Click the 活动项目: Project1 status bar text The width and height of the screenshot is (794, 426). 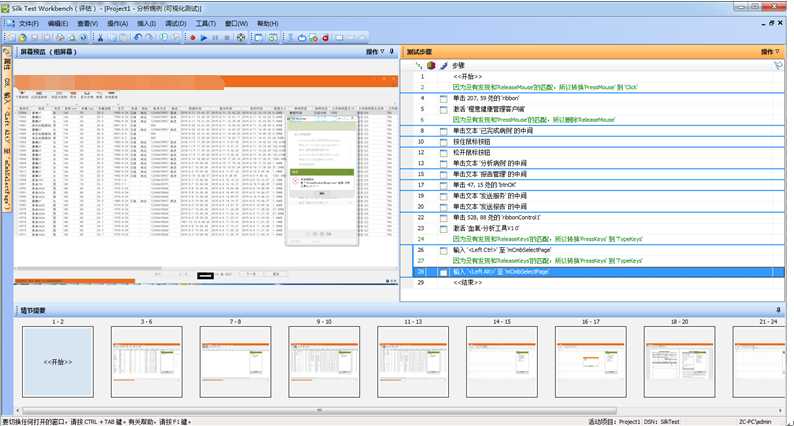[614, 421]
